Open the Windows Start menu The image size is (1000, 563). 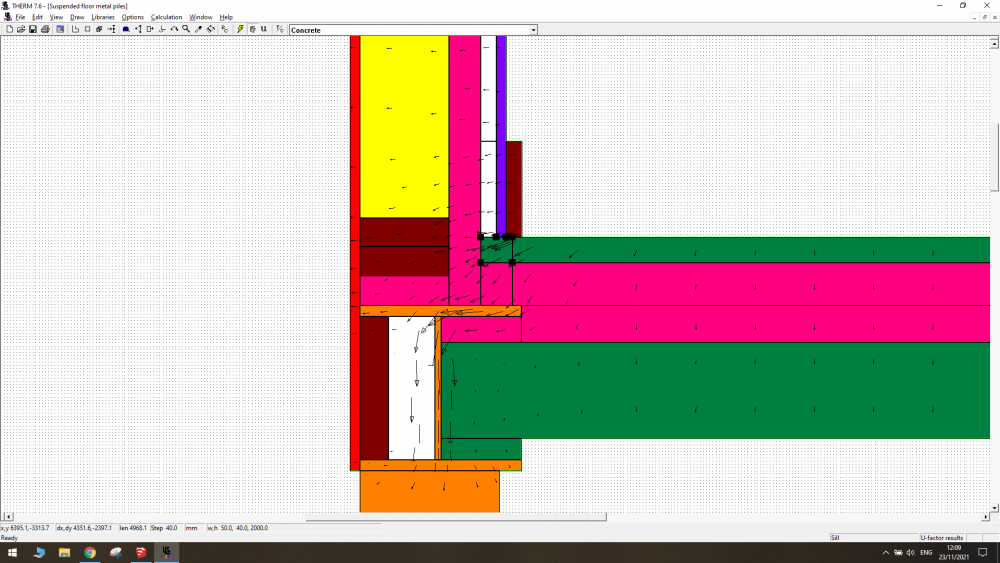tap(12, 553)
